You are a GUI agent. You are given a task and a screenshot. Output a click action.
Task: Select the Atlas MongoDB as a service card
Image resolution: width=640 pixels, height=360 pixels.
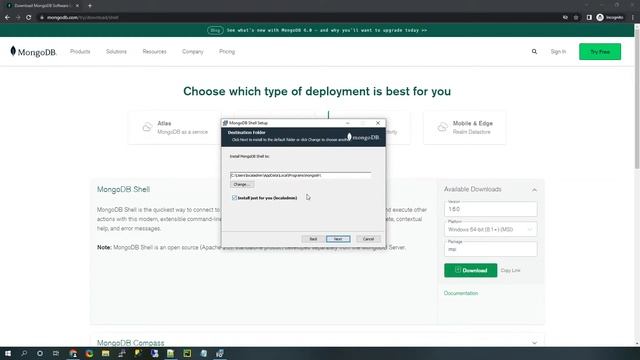pos(175,127)
